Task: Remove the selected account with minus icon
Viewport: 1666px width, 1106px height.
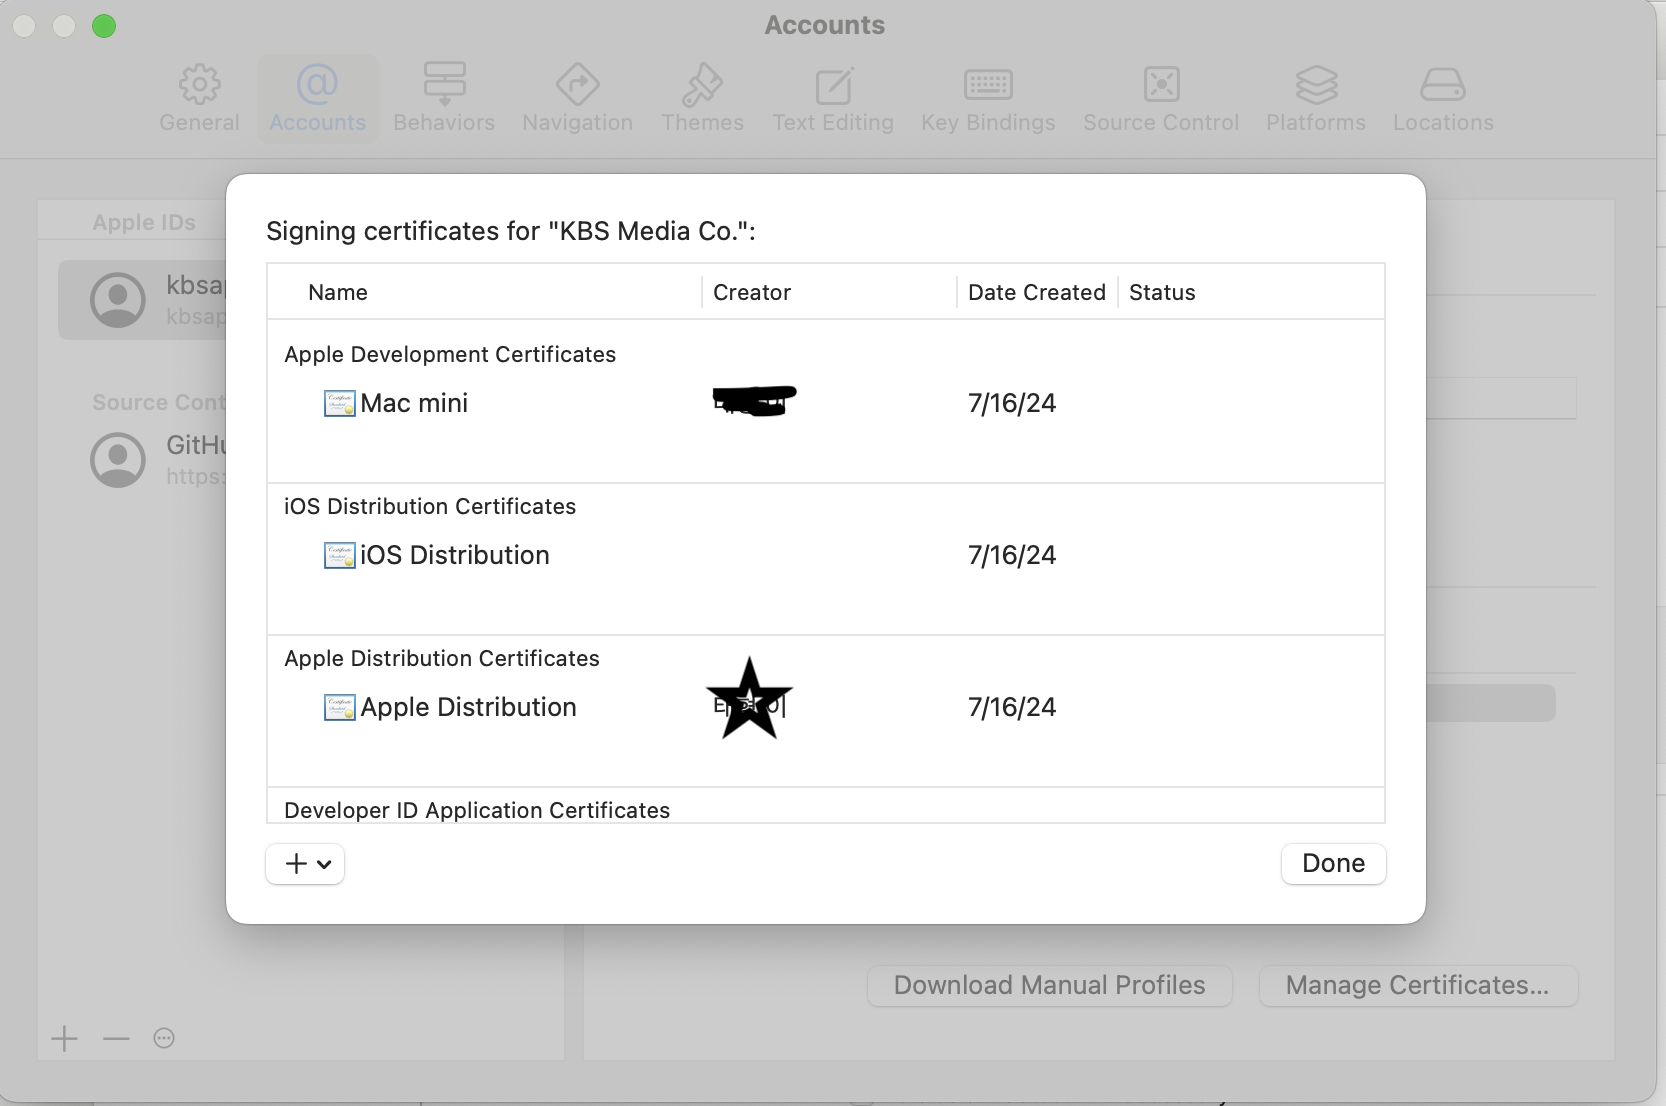Action: [x=116, y=1039]
